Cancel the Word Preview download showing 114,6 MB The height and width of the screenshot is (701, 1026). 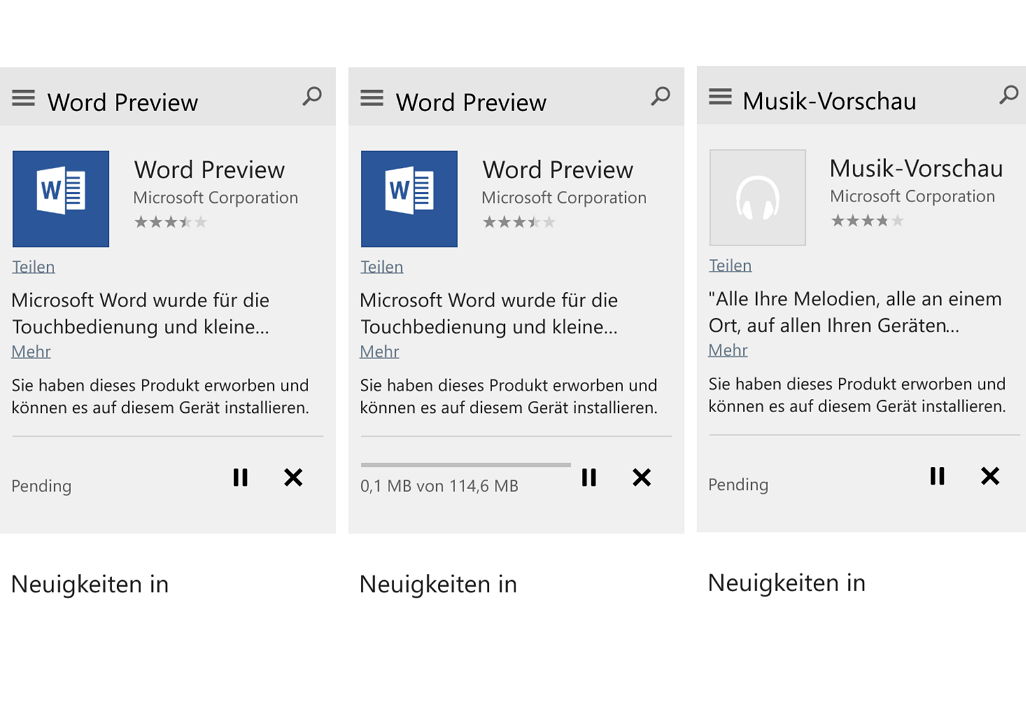pyautogui.click(x=642, y=477)
